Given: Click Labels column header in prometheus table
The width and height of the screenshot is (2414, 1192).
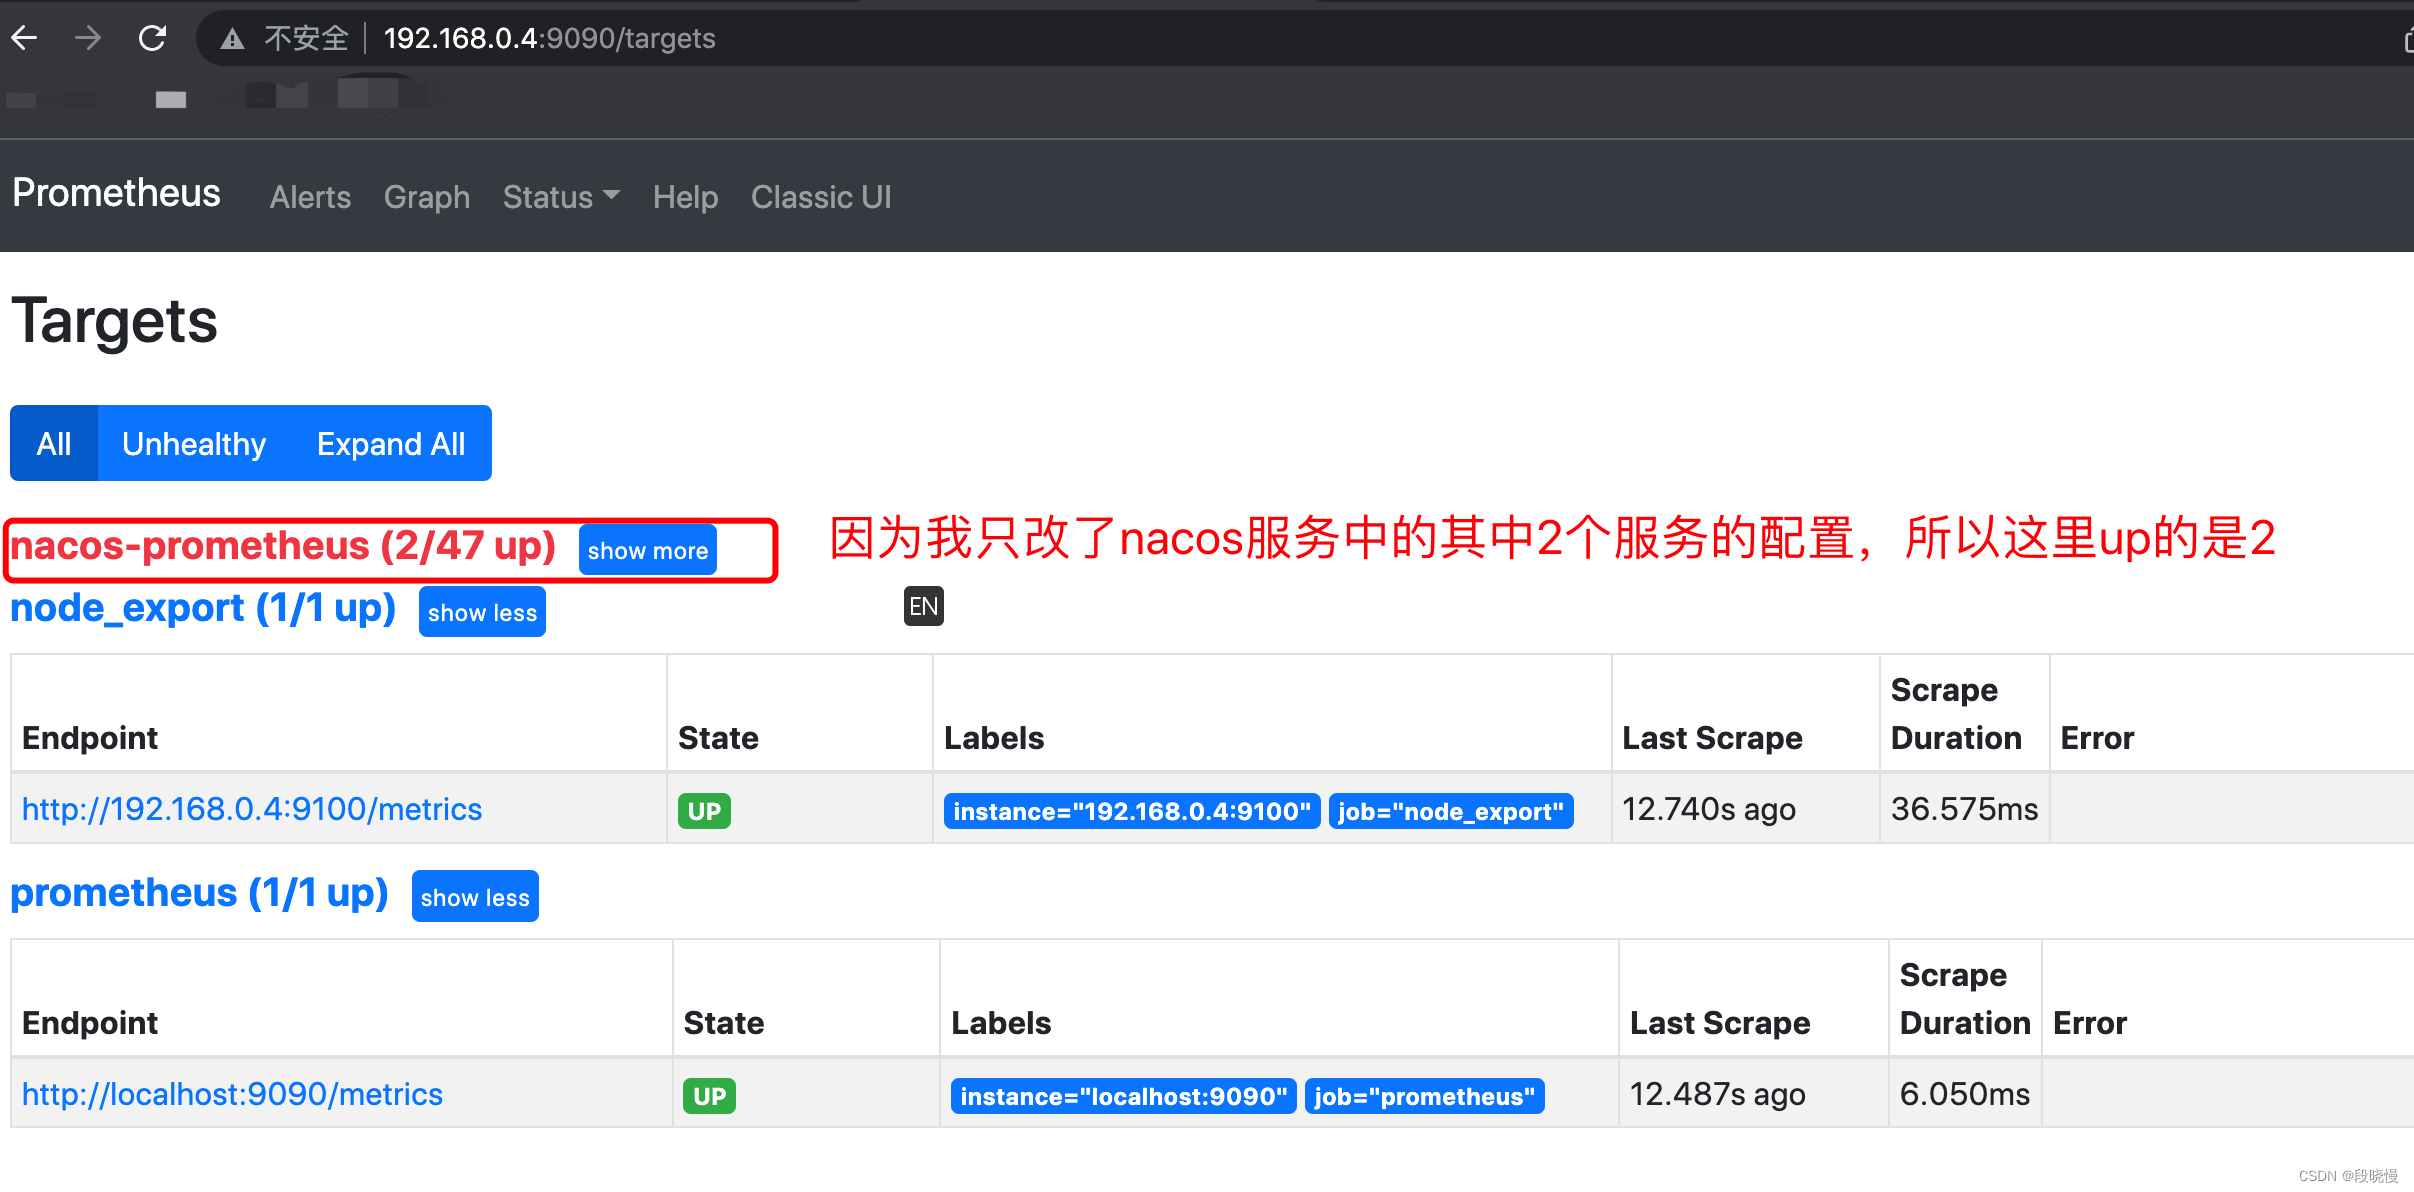Looking at the screenshot, I should point(1001,1022).
